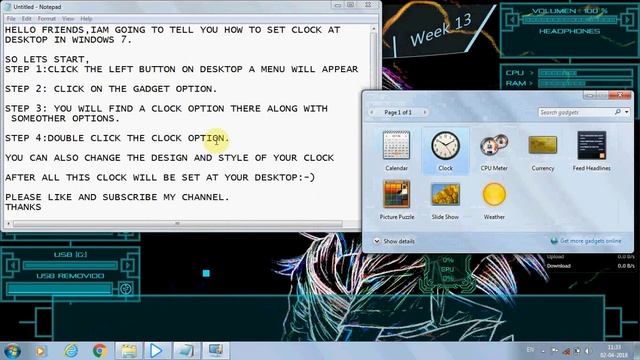Go to next gadget page arrow
The height and width of the screenshot is (360, 640).
(x=424, y=112)
